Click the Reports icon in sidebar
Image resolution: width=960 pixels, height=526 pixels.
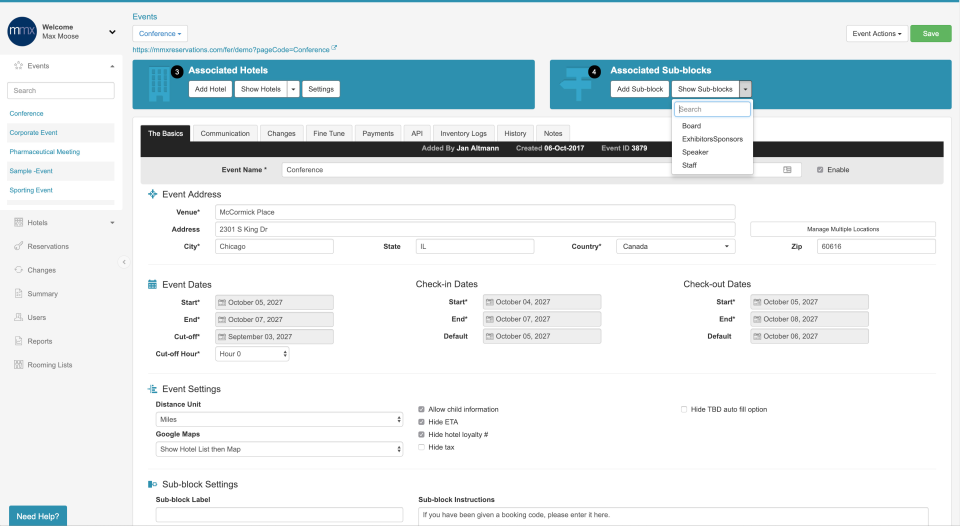18,341
